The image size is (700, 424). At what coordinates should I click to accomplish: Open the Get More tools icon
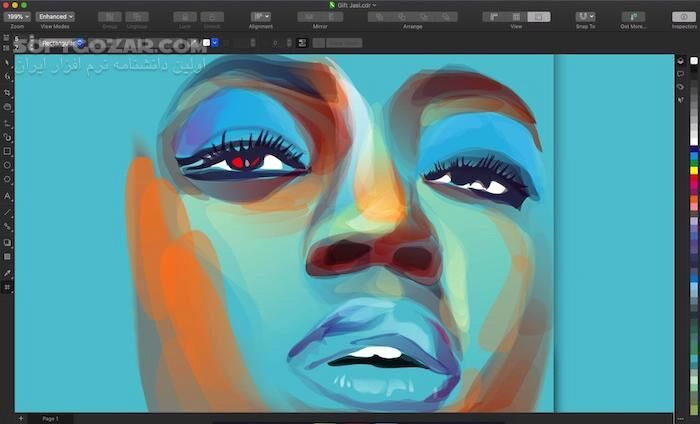pyautogui.click(x=633, y=17)
